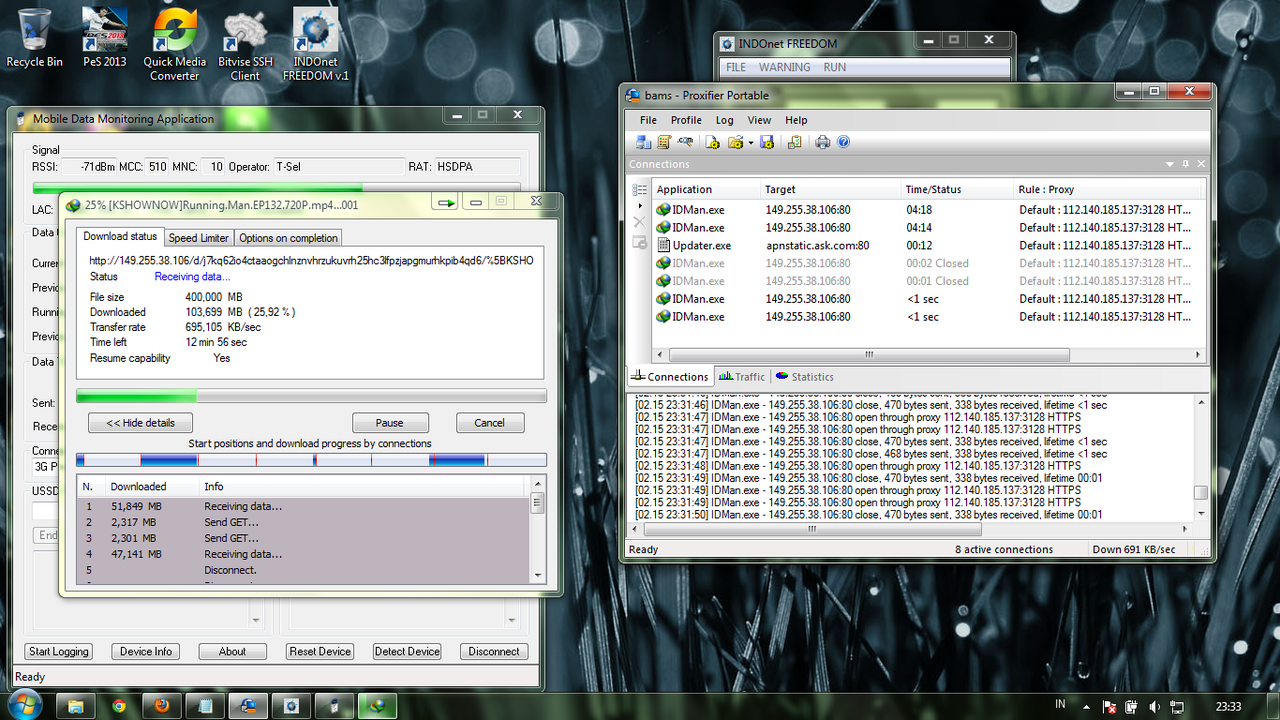Open the FILE menu in INDOnet FREEDOM

(x=736, y=67)
